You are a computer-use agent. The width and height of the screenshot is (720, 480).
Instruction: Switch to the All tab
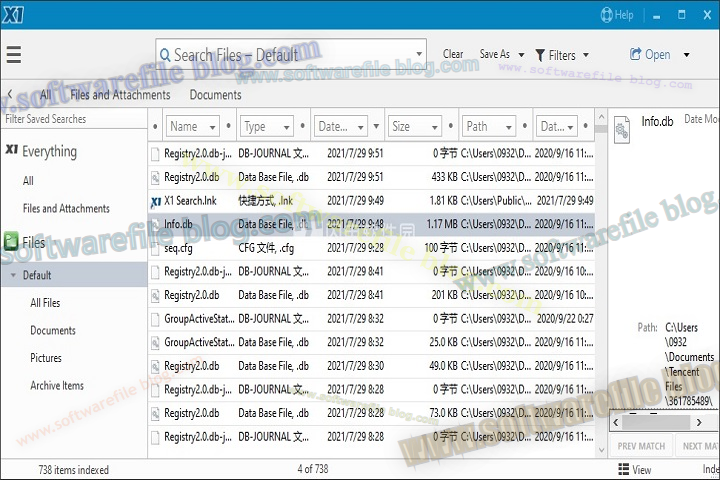pyautogui.click(x=45, y=95)
